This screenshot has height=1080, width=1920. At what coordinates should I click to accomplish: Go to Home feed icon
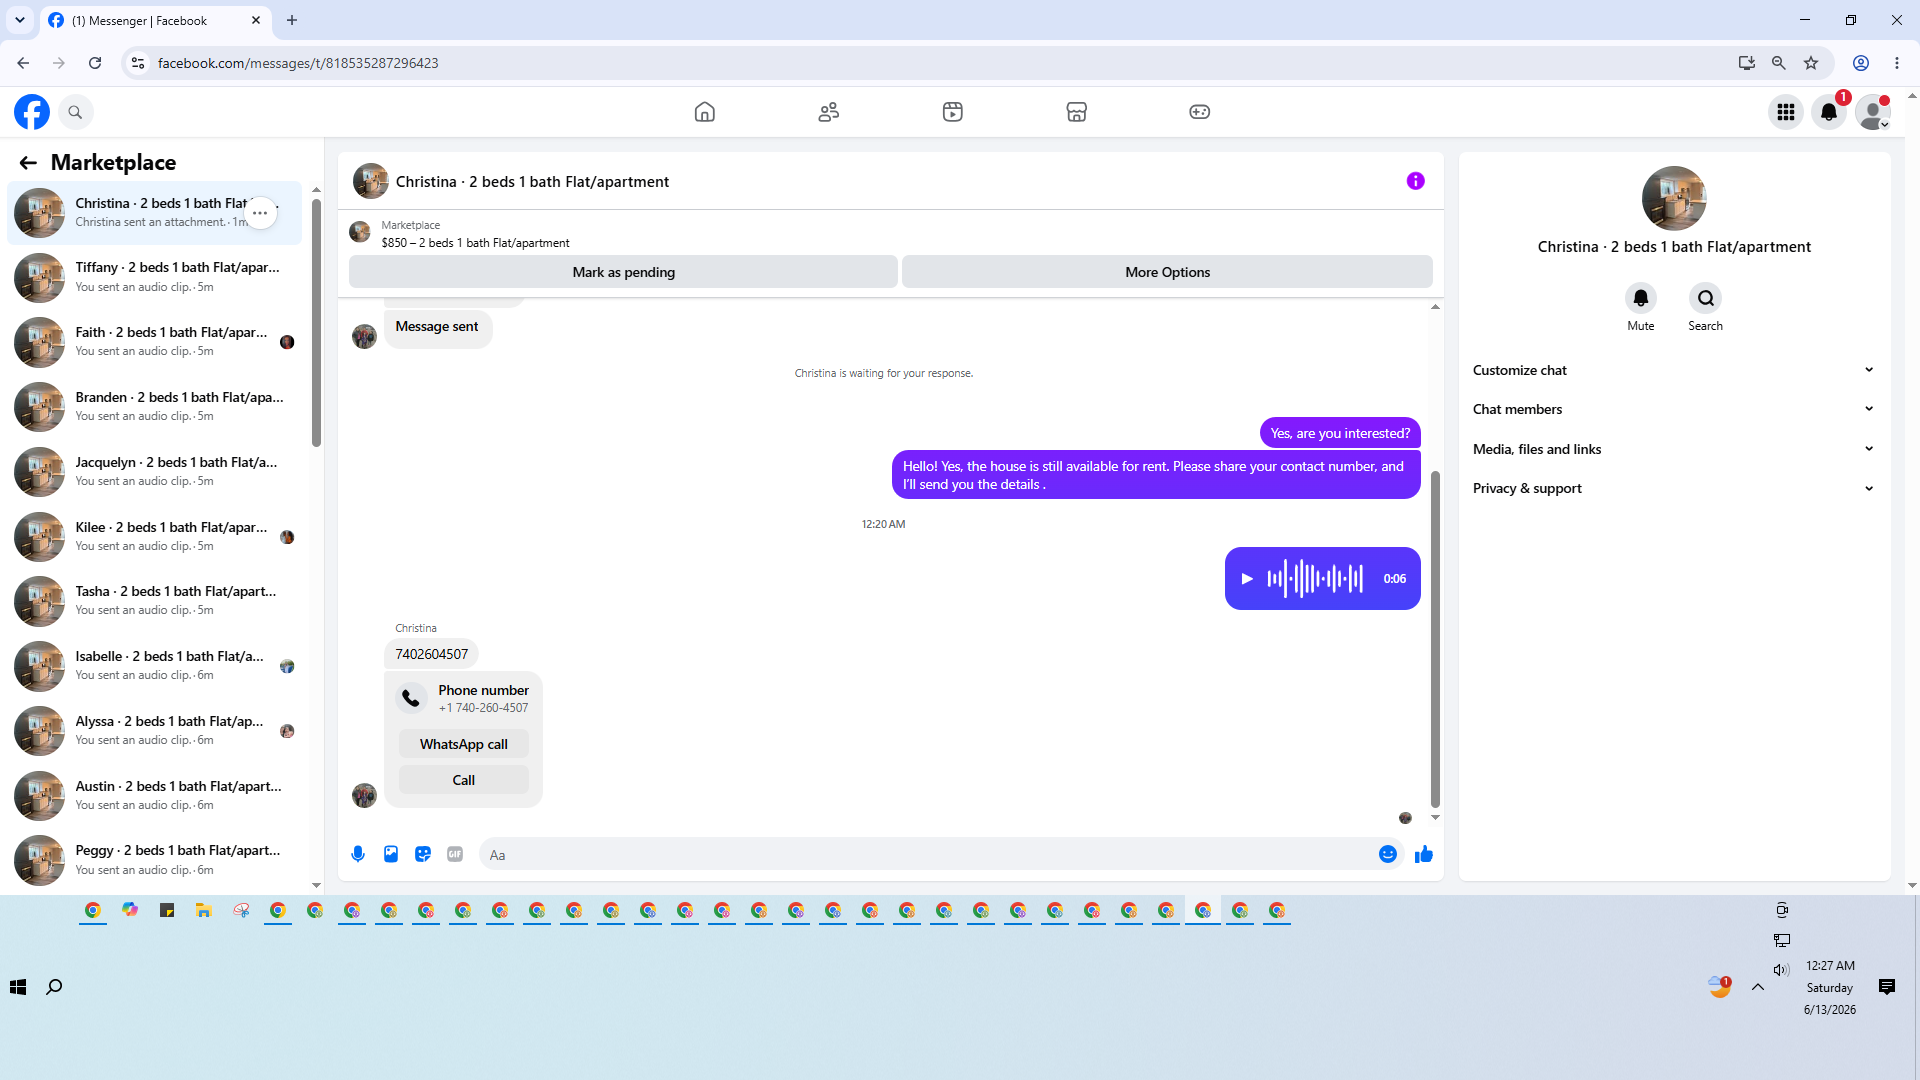705,112
